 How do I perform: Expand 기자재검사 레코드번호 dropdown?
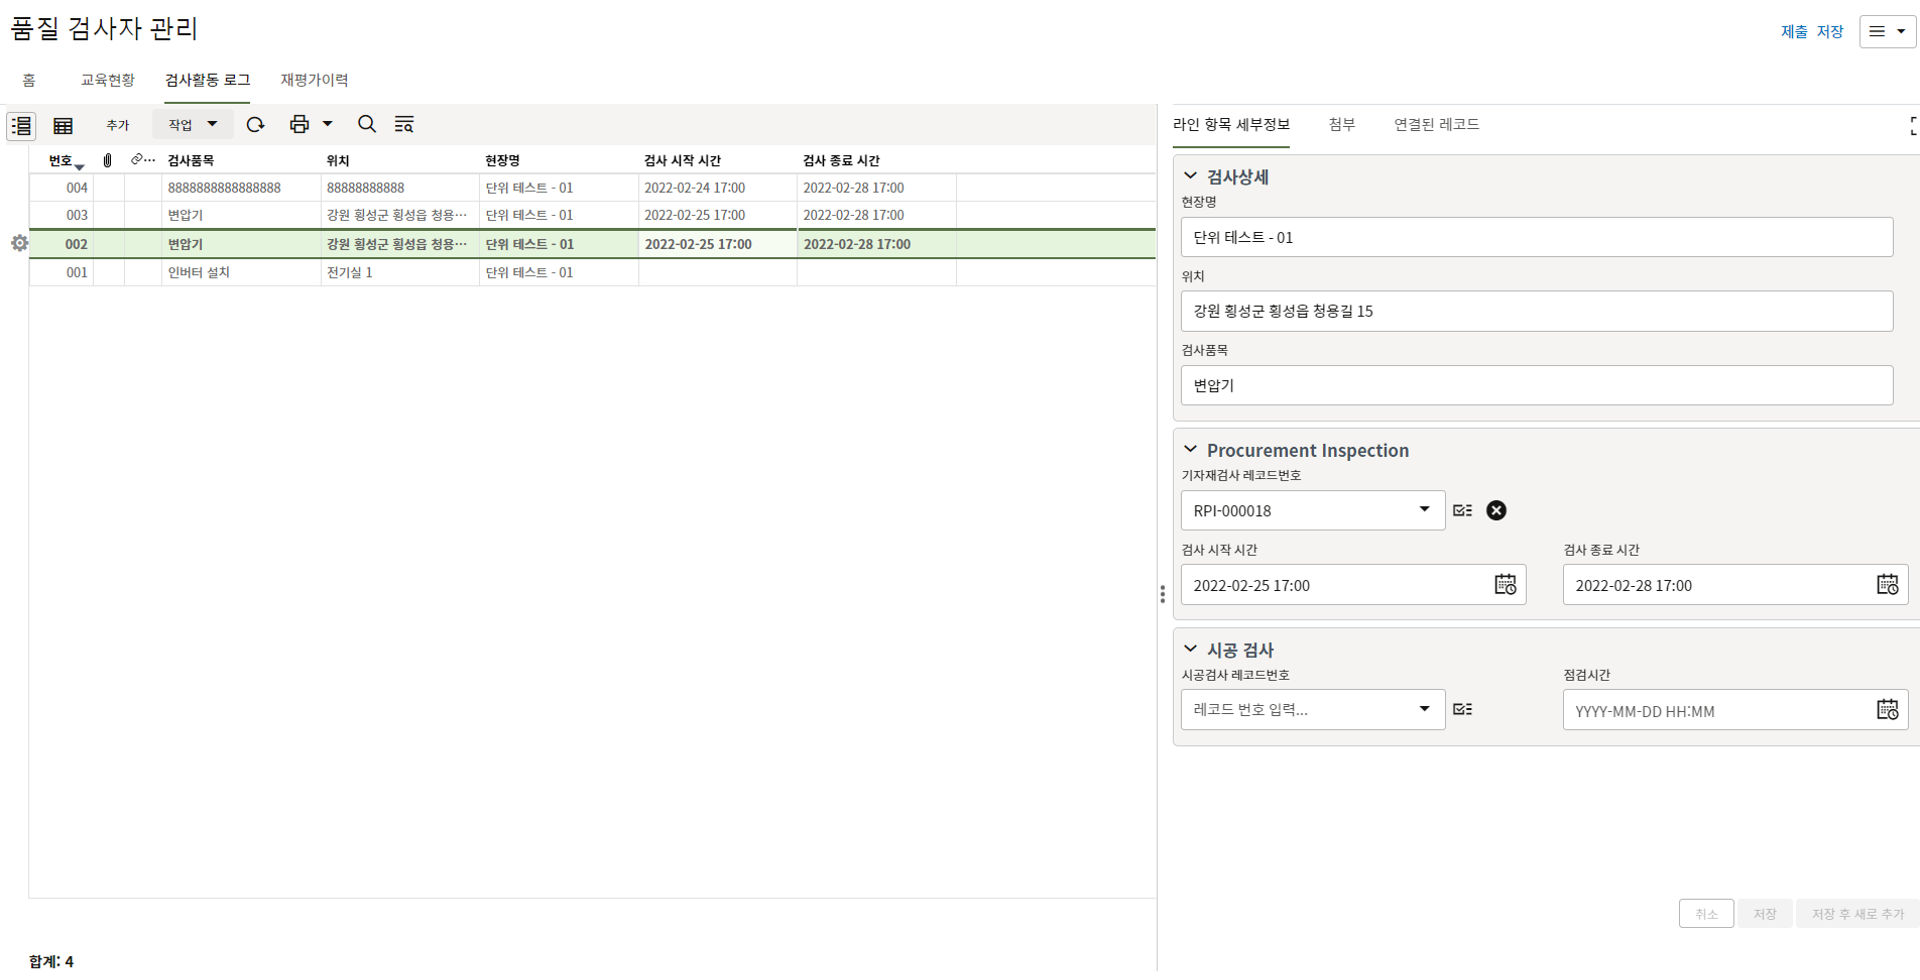1424,510
